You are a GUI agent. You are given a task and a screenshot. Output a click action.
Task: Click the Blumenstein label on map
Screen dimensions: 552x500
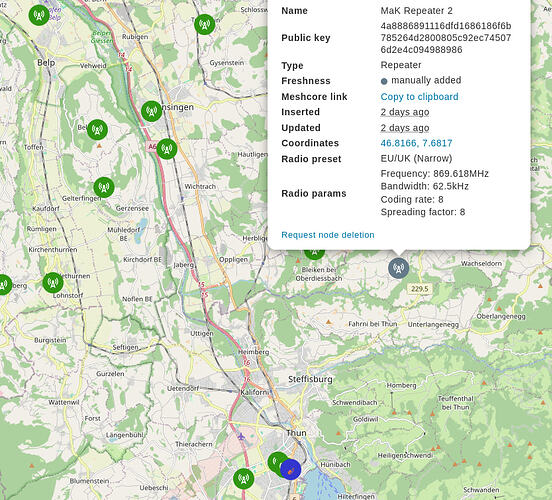(x=89, y=481)
